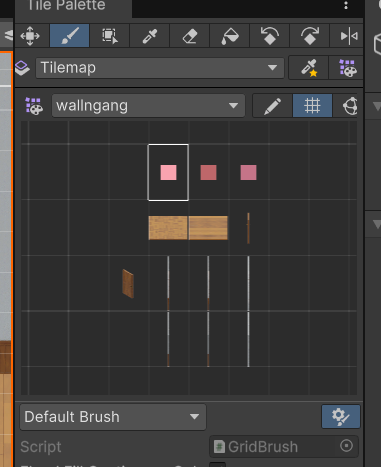Toggle the brush settings gear button
The image size is (381, 467).
coord(341,417)
